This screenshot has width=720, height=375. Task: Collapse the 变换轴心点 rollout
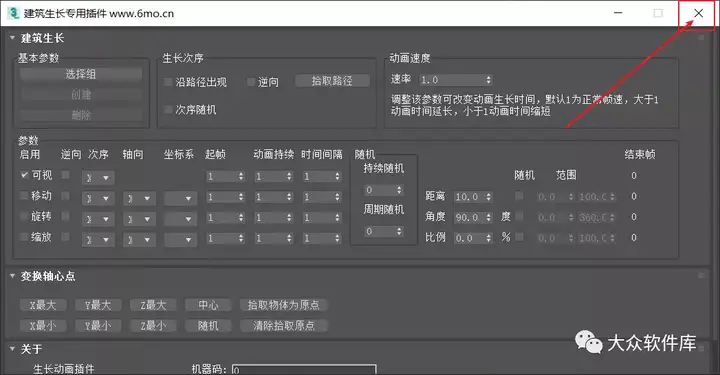coord(12,276)
